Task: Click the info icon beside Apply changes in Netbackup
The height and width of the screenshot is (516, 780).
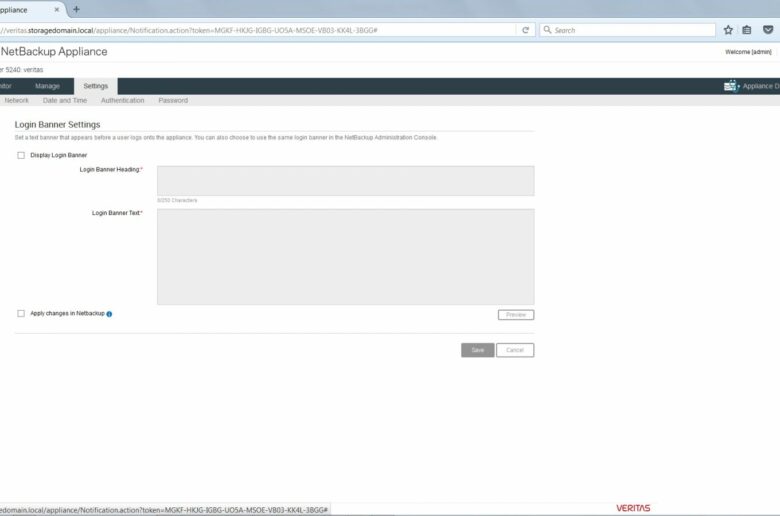Action: pyautogui.click(x=109, y=314)
